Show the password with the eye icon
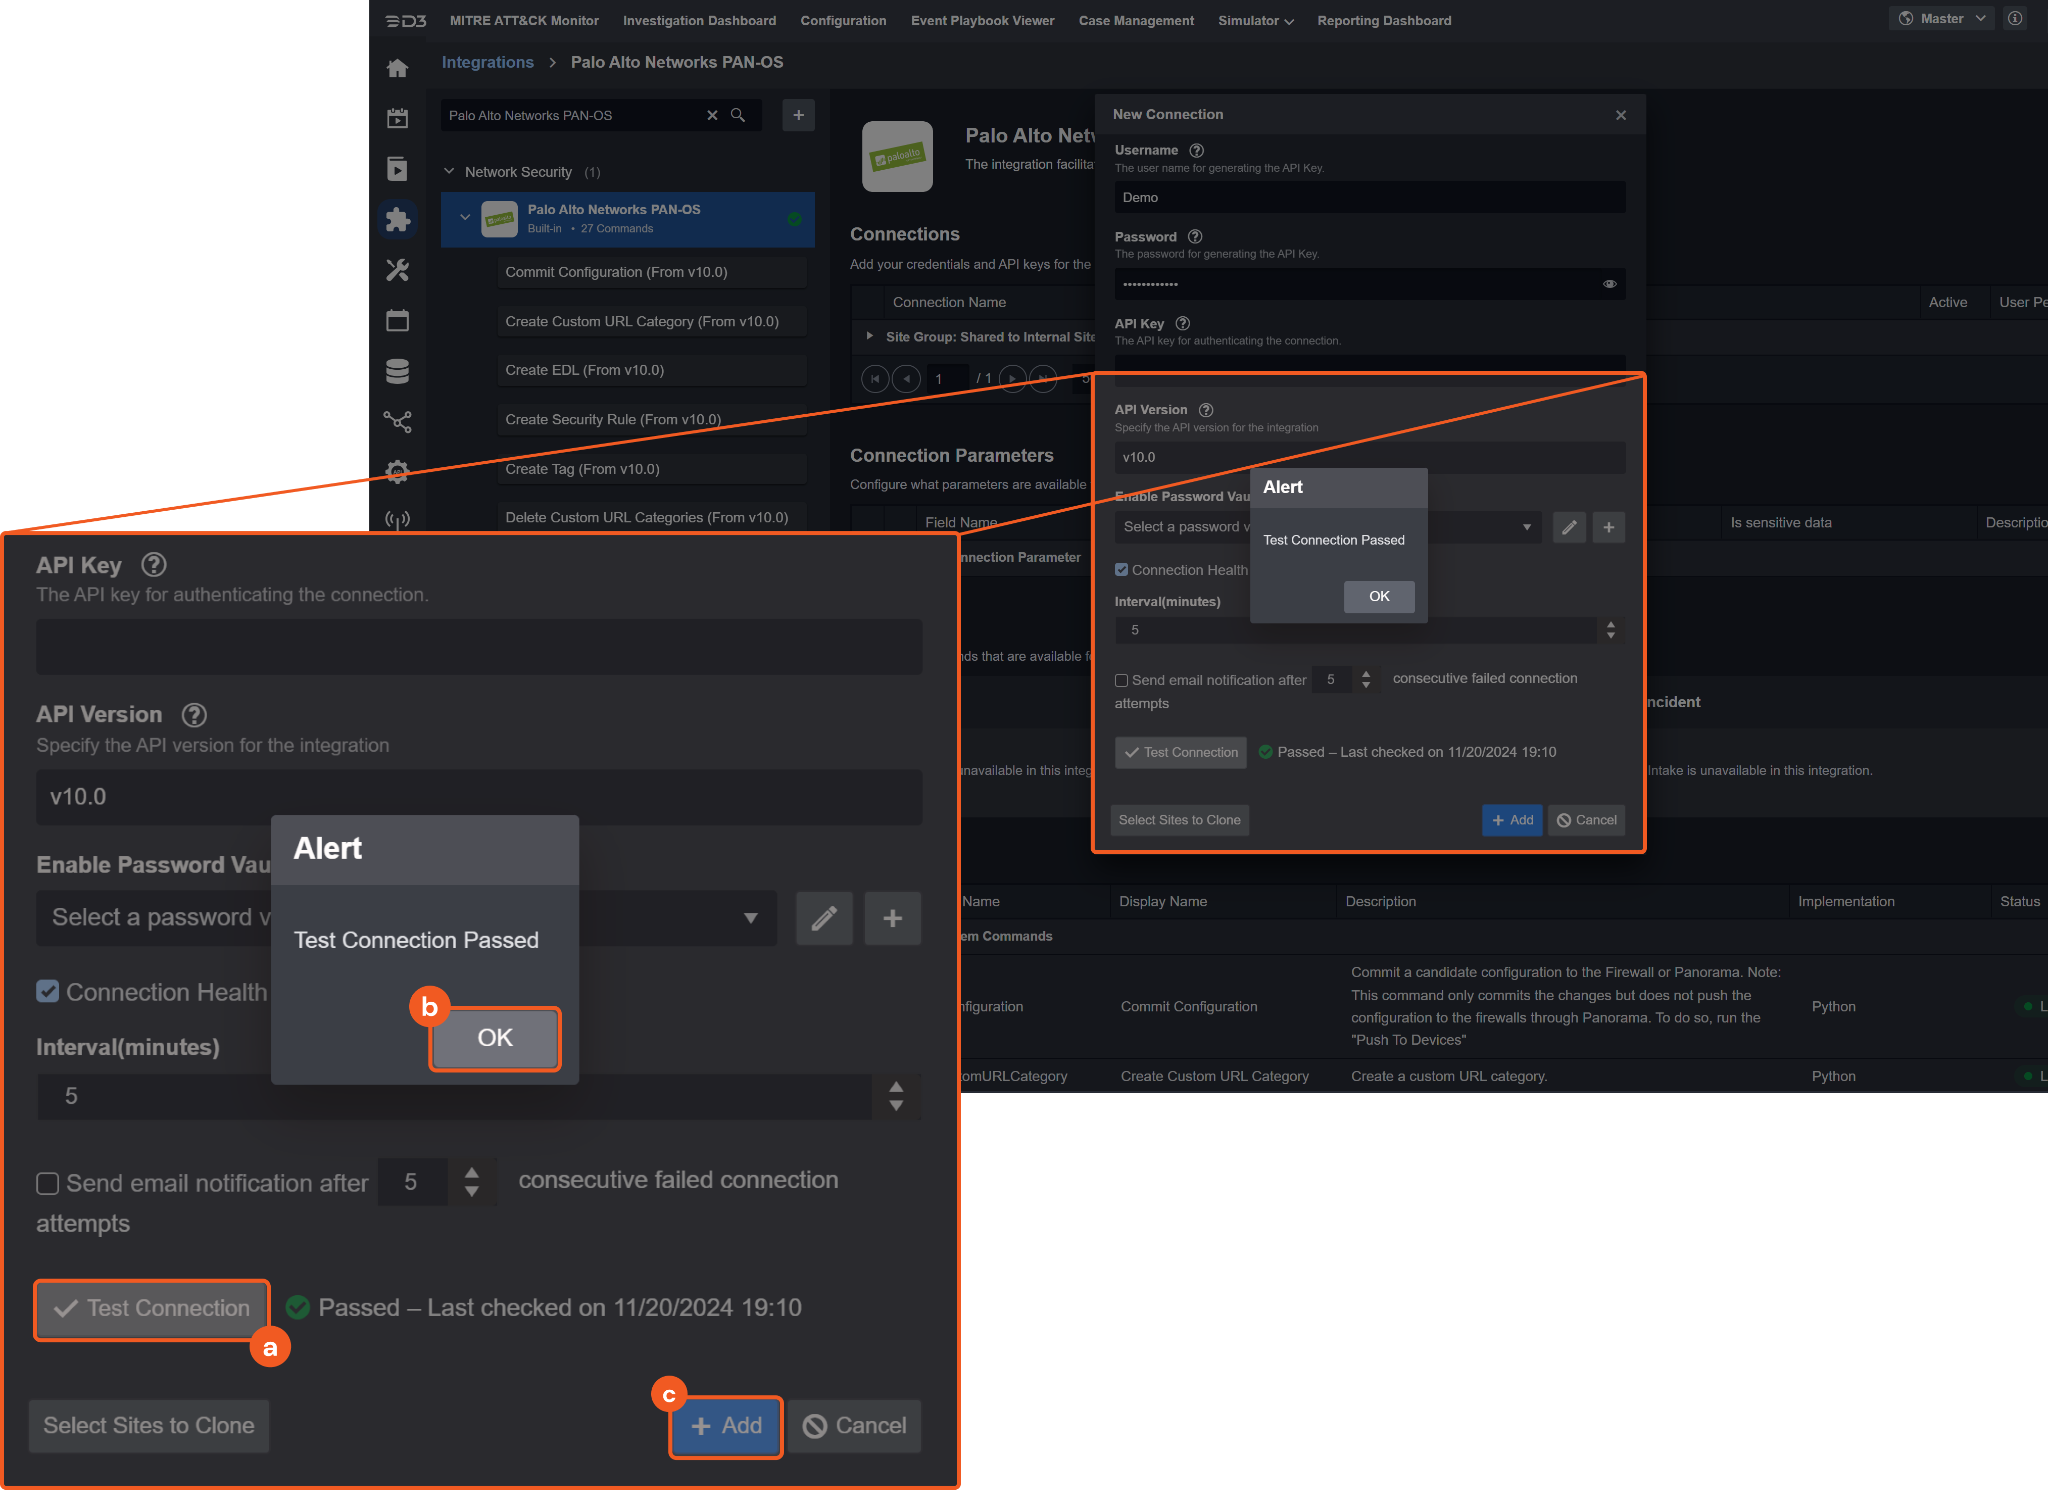 coord(1609,284)
